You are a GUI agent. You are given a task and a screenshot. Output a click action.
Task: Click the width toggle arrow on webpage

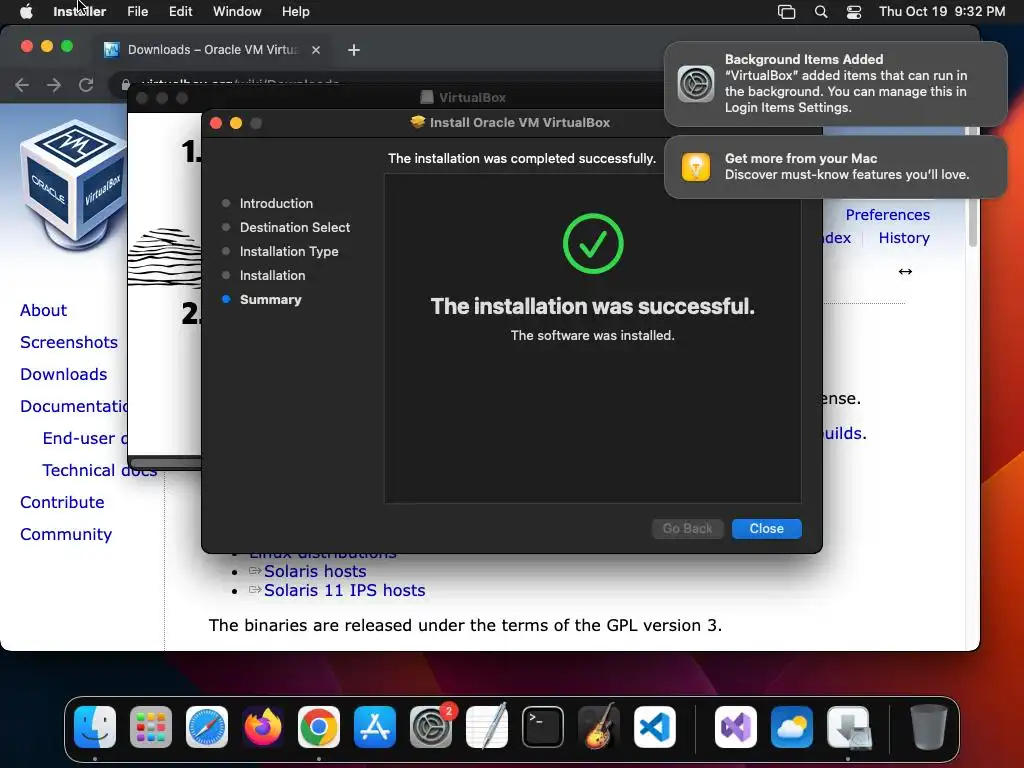pos(905,272)
